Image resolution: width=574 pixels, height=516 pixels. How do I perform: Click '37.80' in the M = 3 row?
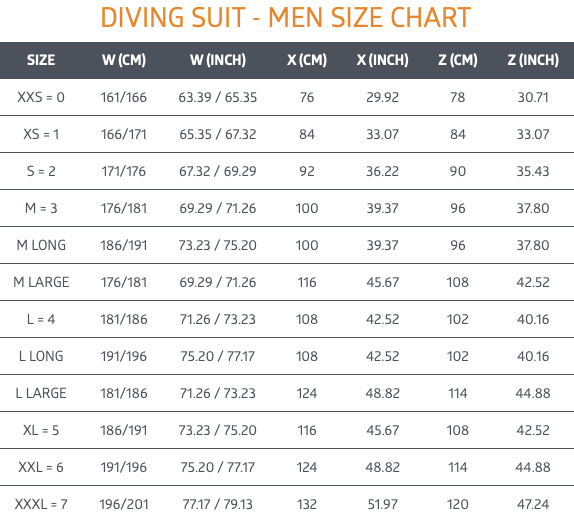click(533, 208)
